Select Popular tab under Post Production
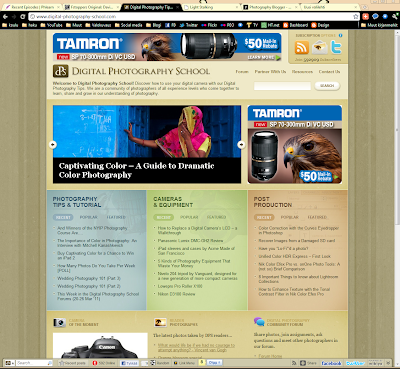 coord(289,217)
